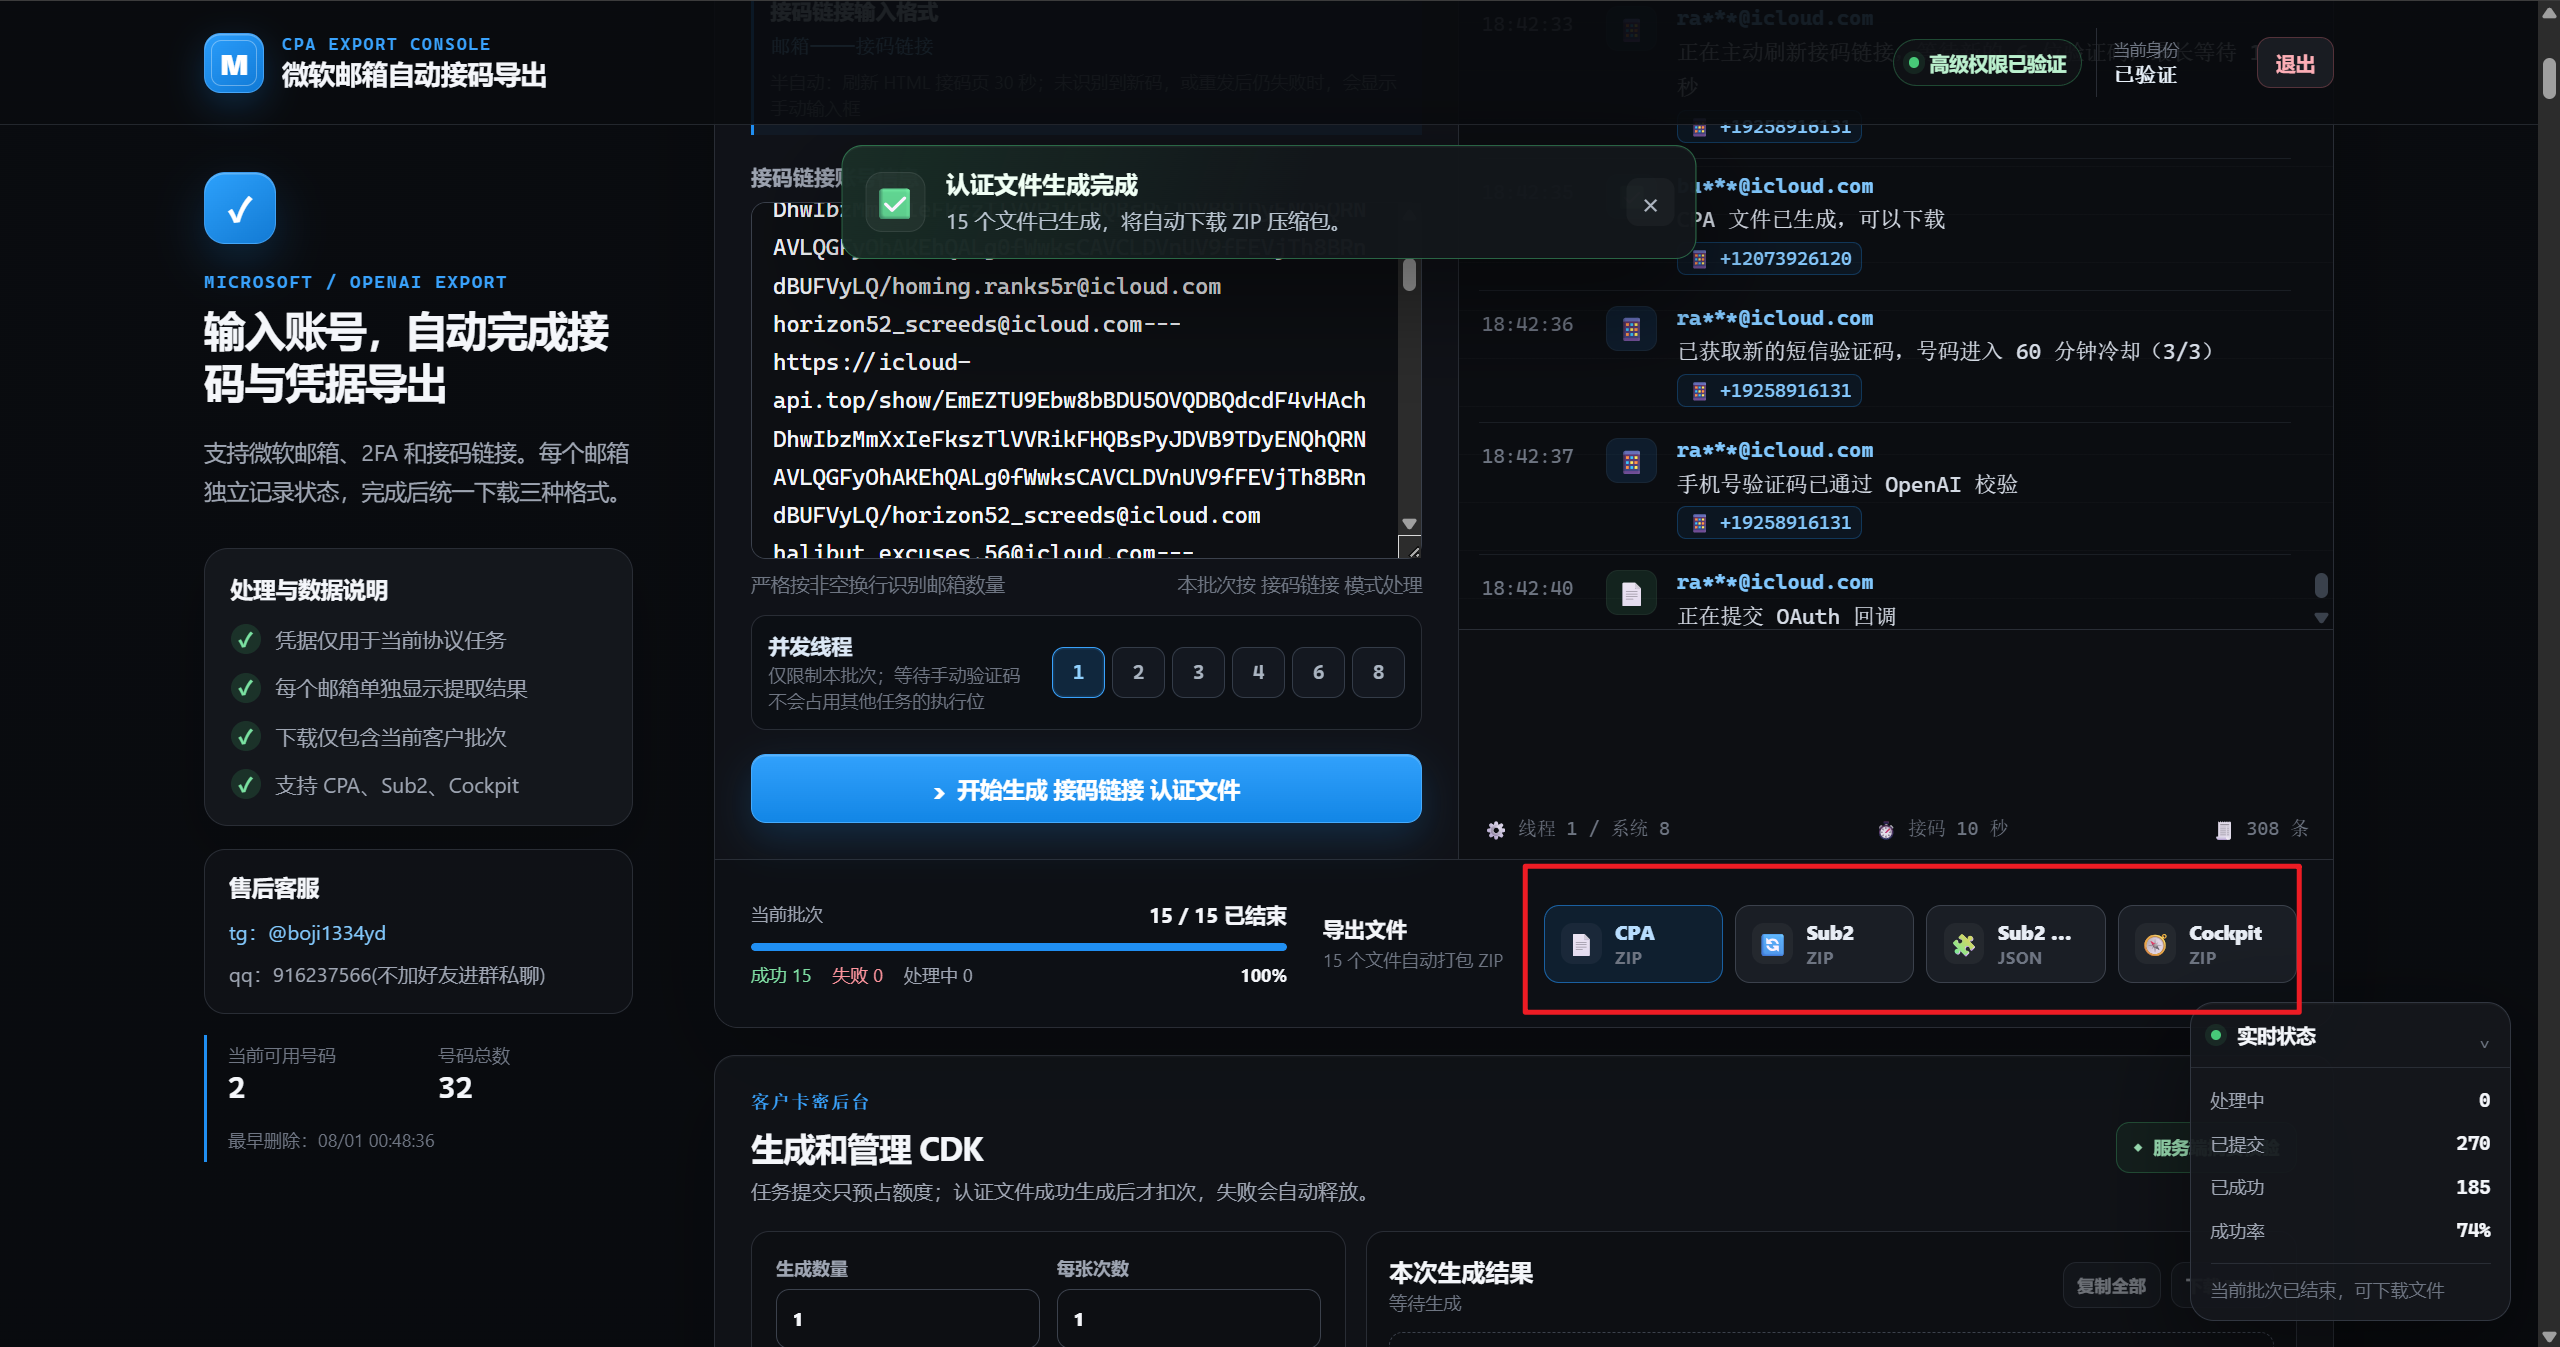Click the green dot beside 实时状态

[x=2216, y=1035]
